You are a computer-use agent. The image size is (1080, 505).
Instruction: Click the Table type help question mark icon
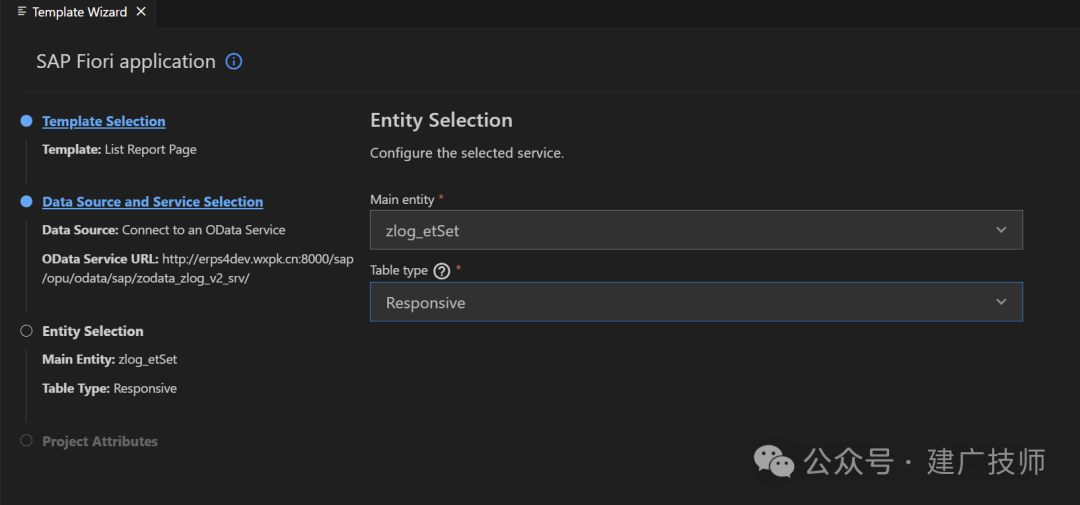click(x=442, y=271)
